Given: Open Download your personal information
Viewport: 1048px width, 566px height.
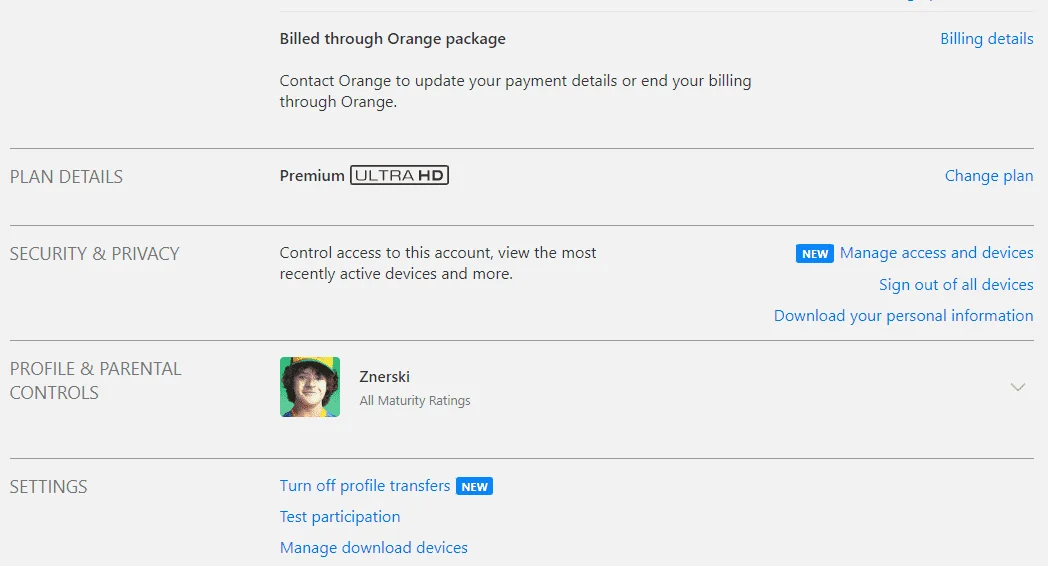Looking at the screenshot, I should [x=903, y=315].
